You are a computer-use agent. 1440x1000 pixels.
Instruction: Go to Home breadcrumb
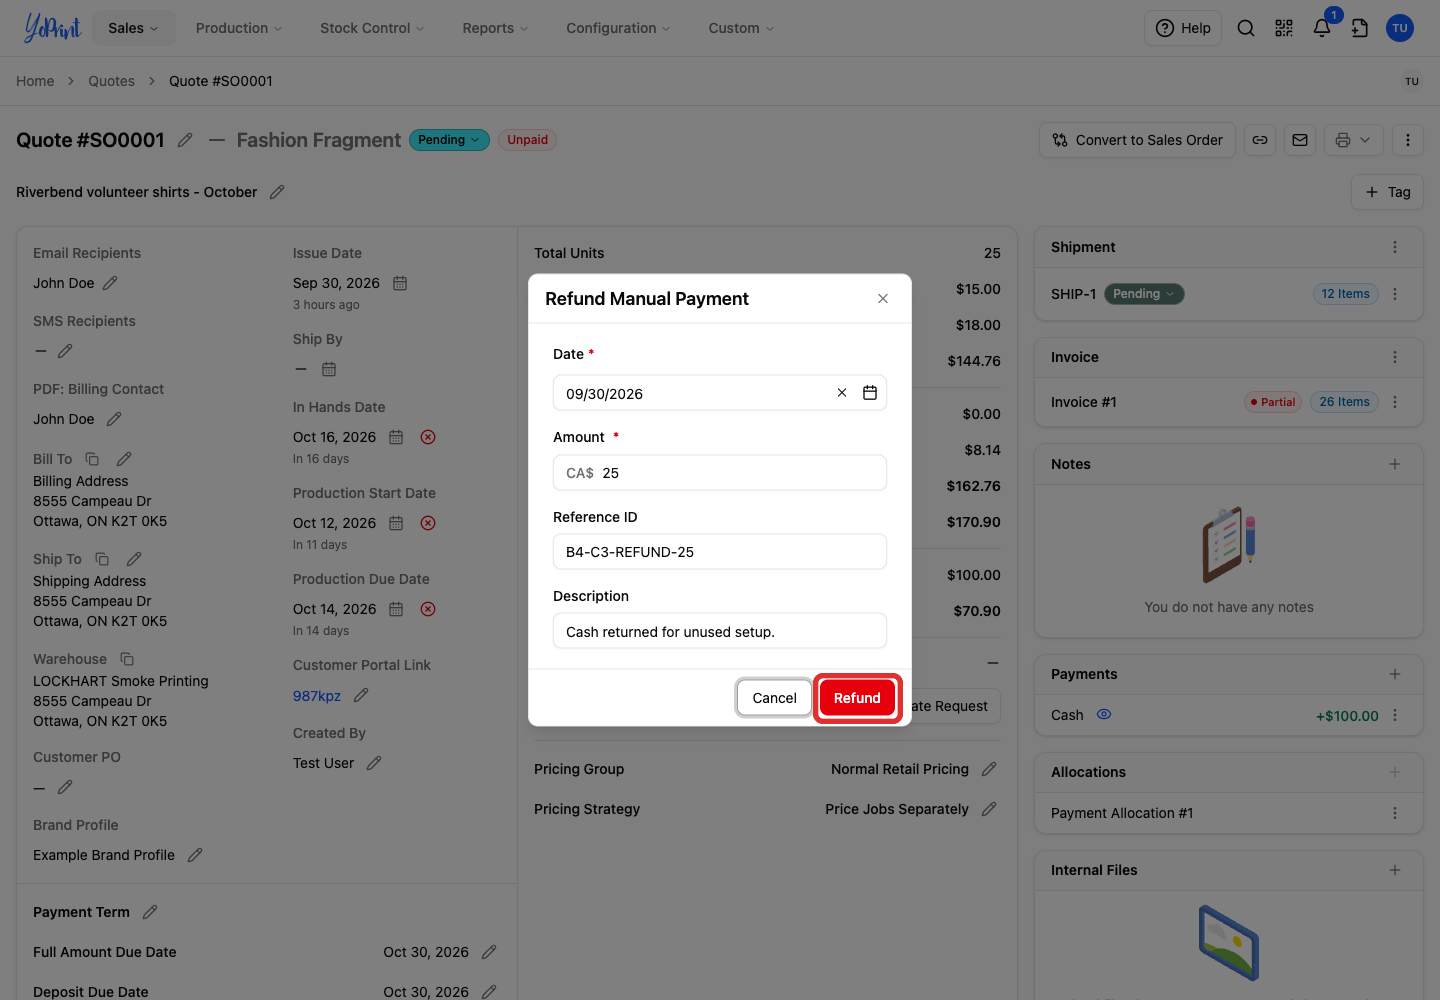tap(35, 81)
